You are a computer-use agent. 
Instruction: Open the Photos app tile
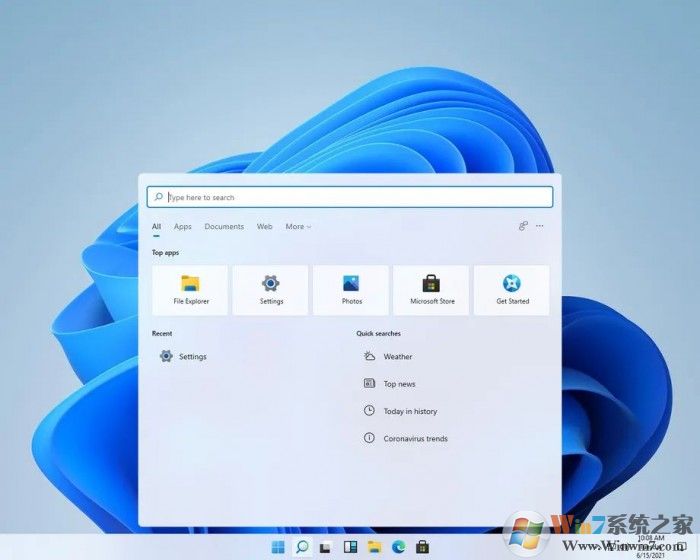click(351, 290)
